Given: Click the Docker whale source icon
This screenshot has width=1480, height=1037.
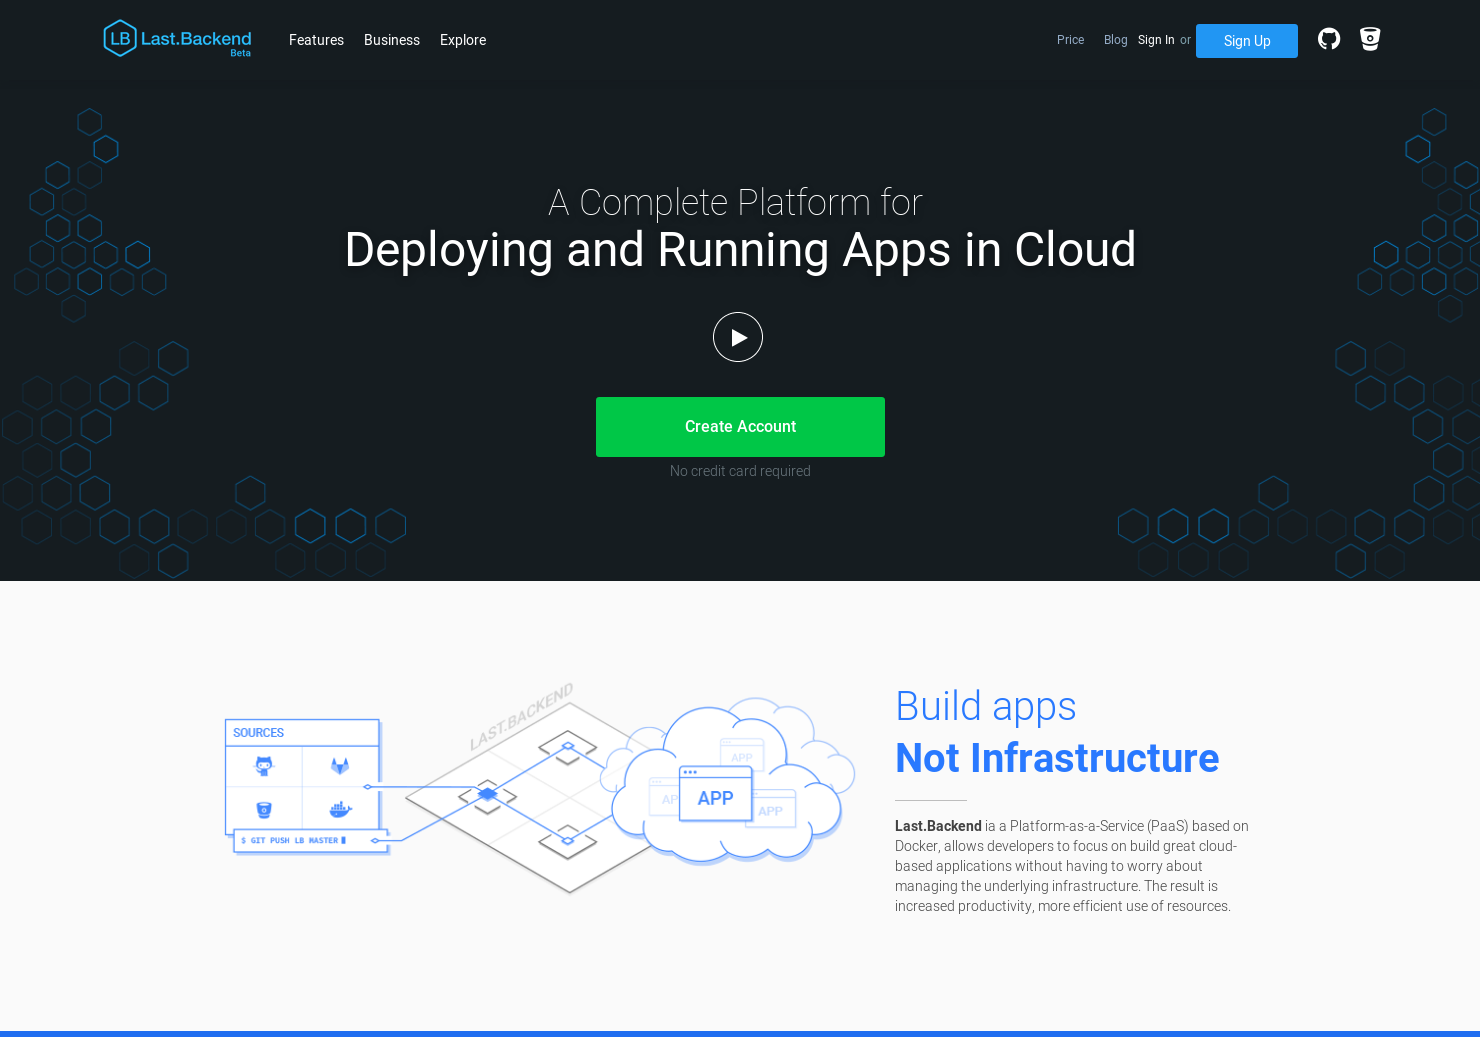Looking at the screenshot, I should 341,809.
